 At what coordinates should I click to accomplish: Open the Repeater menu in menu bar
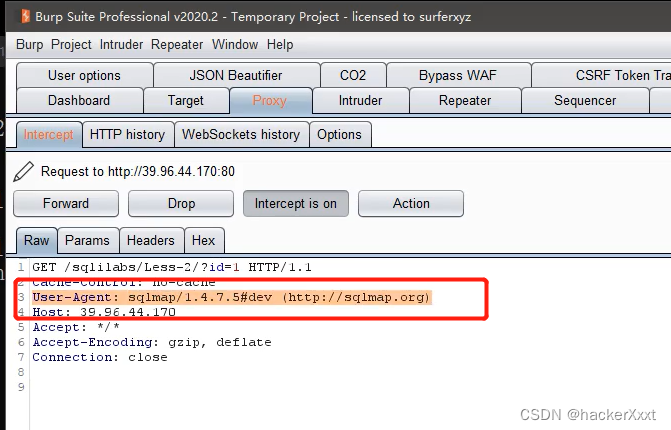pyautogui.click(x=177, y=44)
